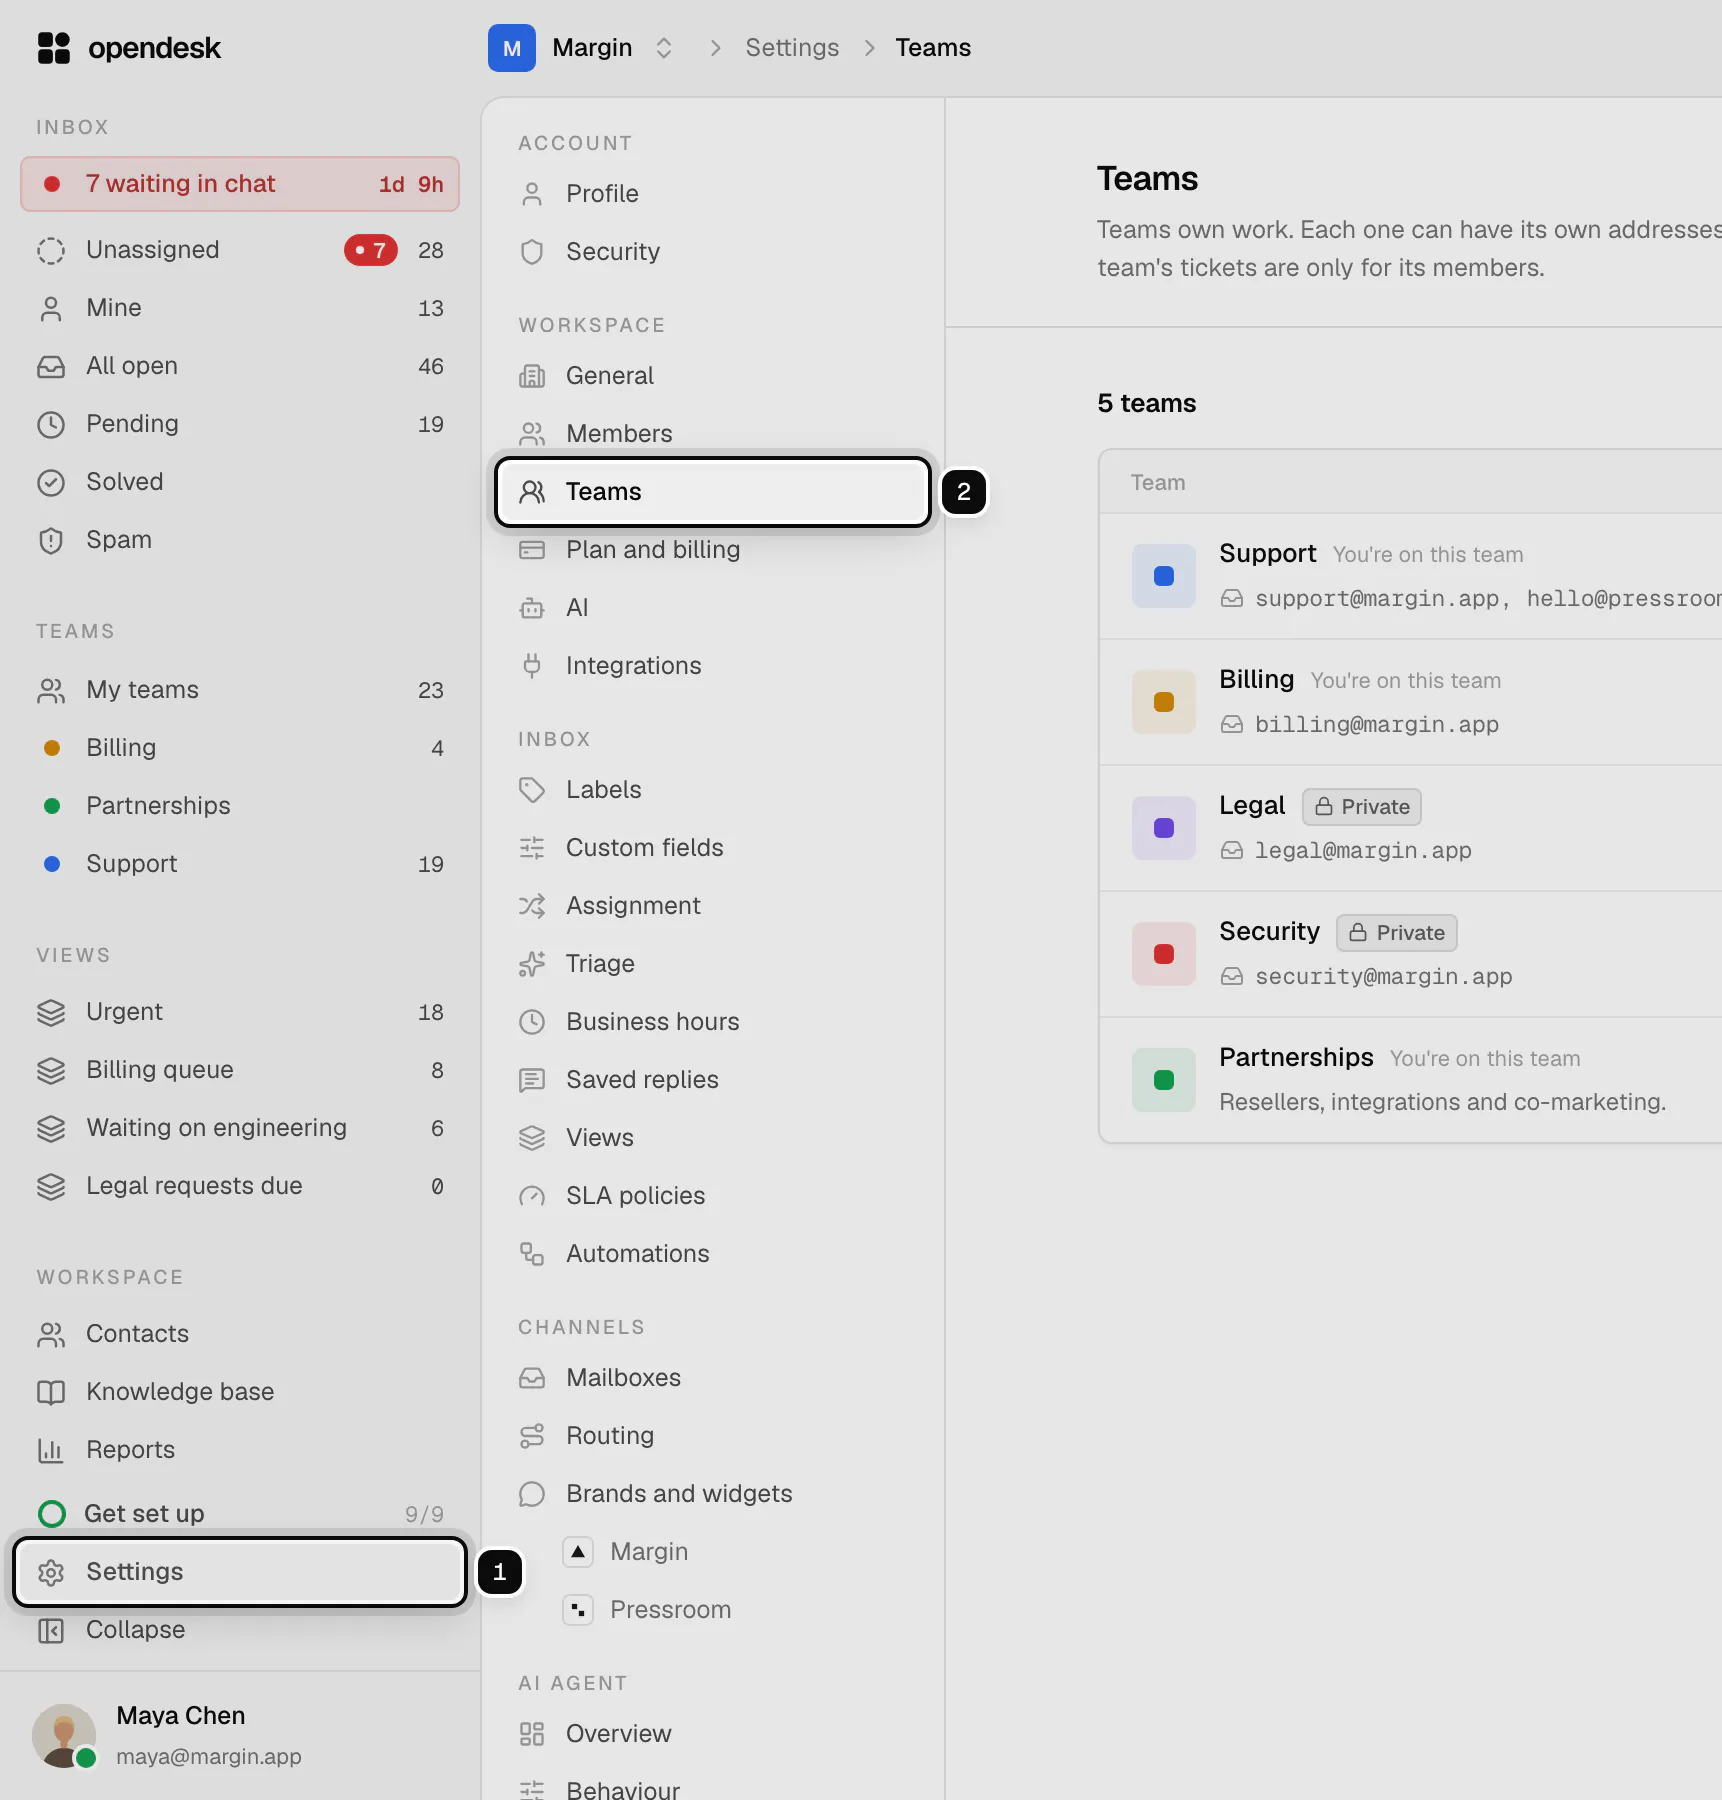Click the Triage sparkle icon
1722x1800 pixels.
532,964
